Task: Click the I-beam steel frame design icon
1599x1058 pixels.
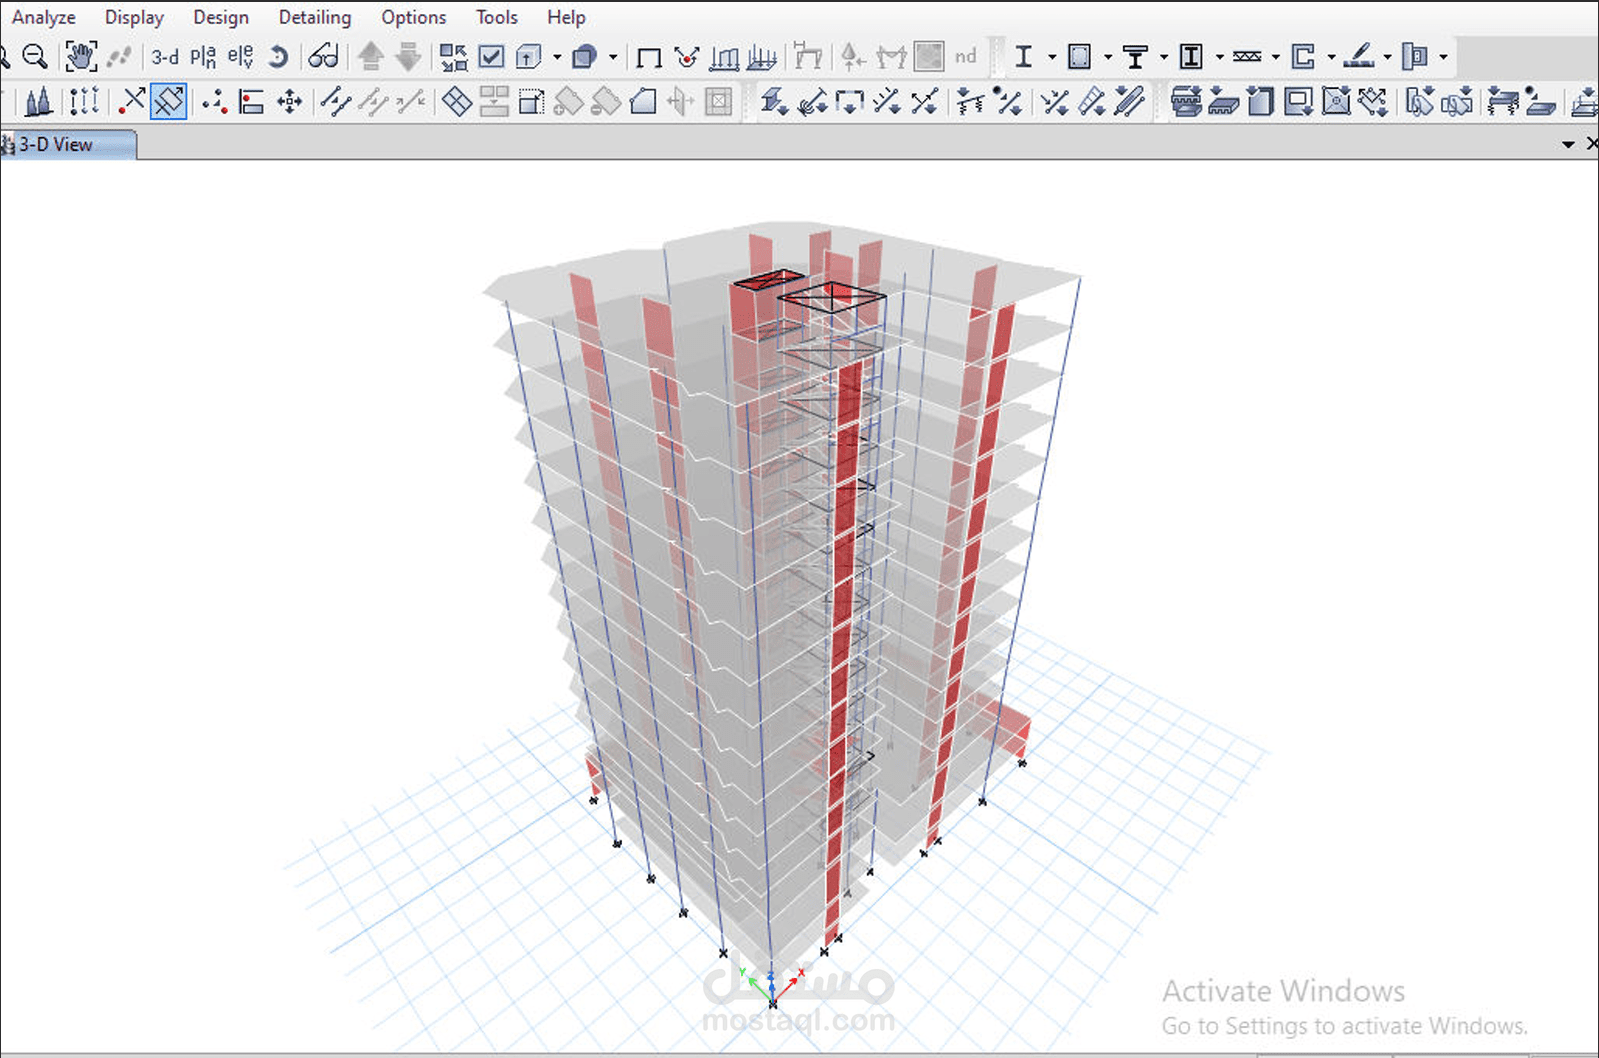Action: point(1023,57)
